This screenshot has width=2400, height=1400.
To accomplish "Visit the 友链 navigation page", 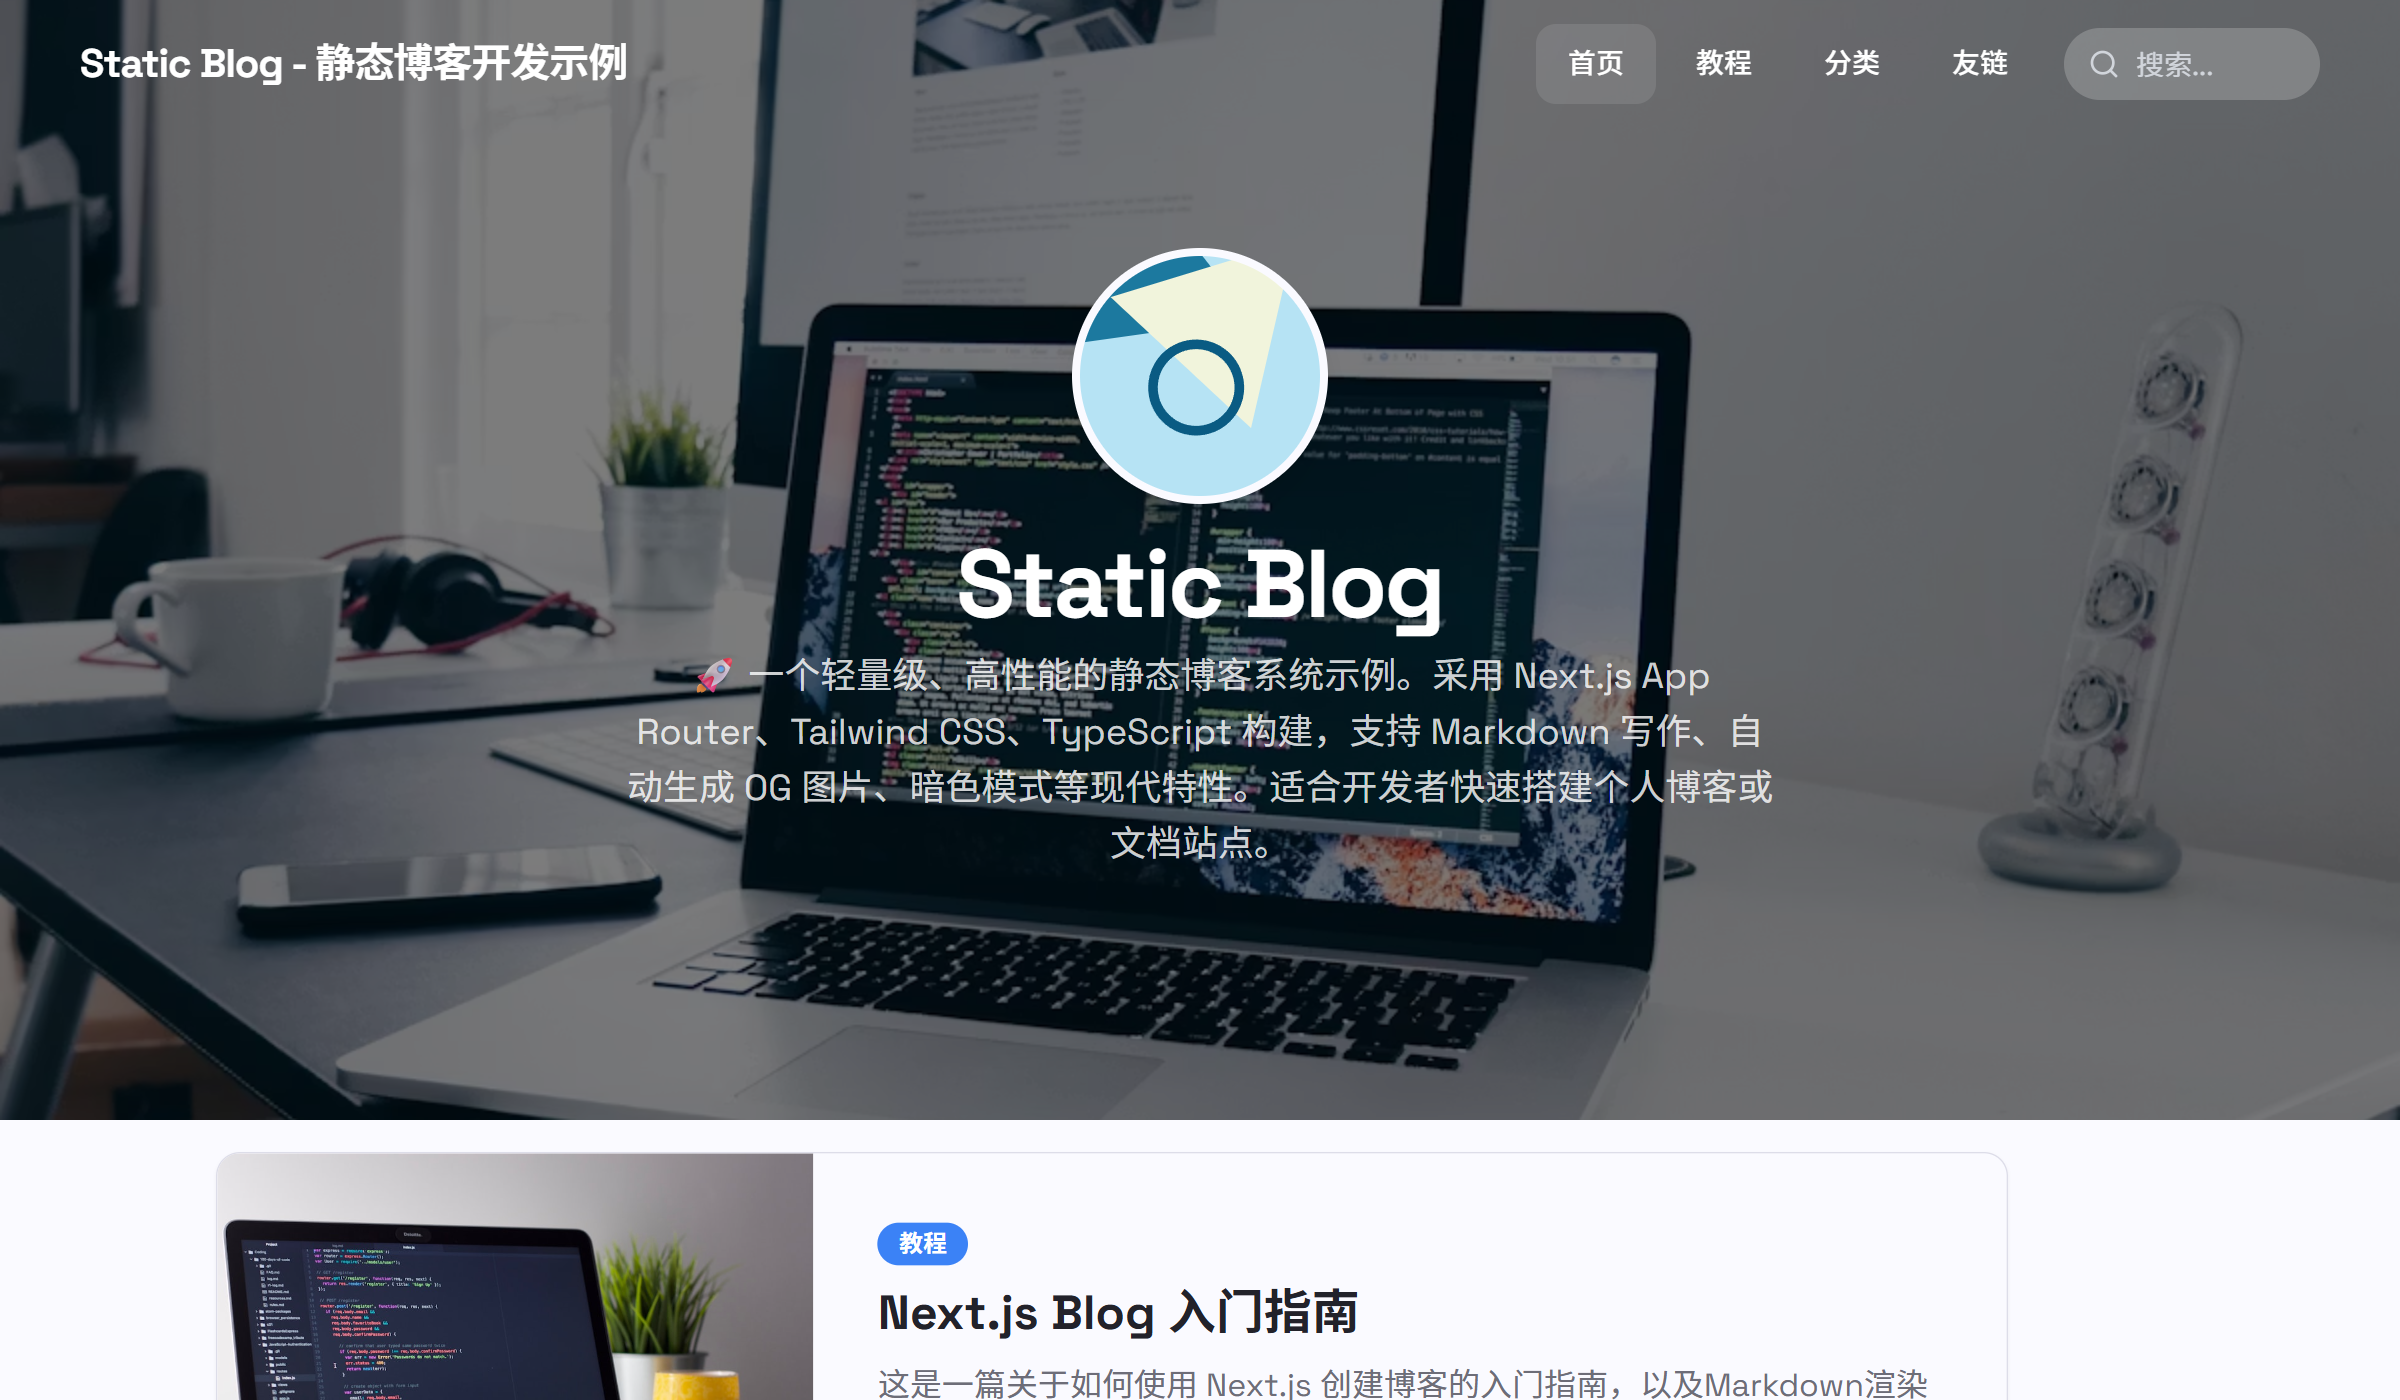I will click(x=1980, y=64).
